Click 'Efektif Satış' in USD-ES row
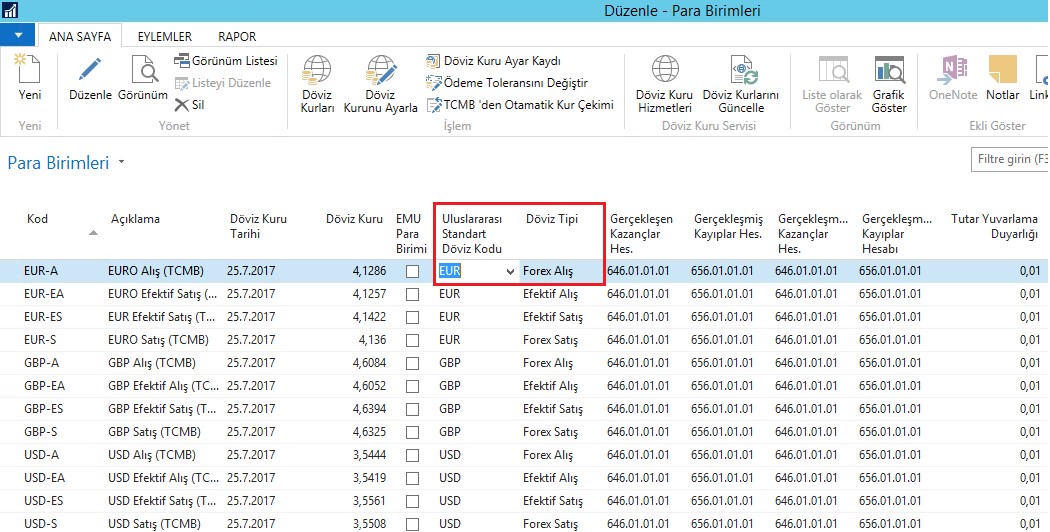 (552, 501)
